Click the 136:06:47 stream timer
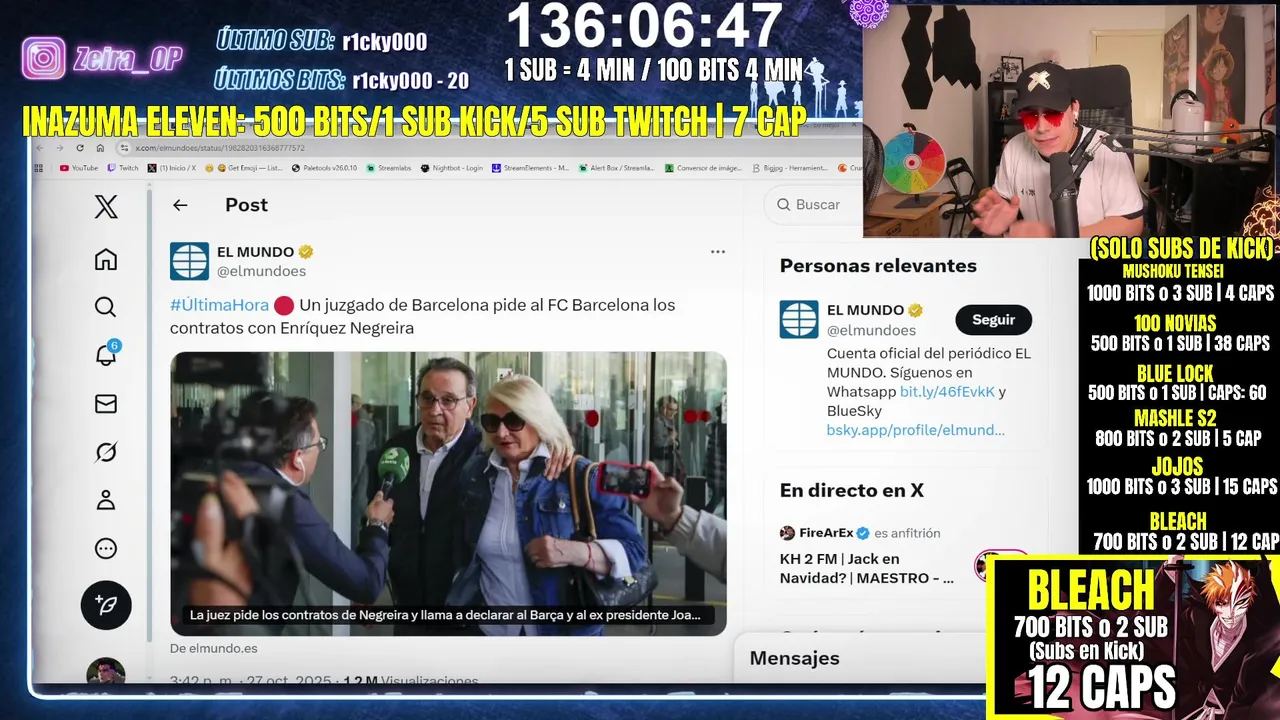Screen dimensions: 1280x720 644,27
